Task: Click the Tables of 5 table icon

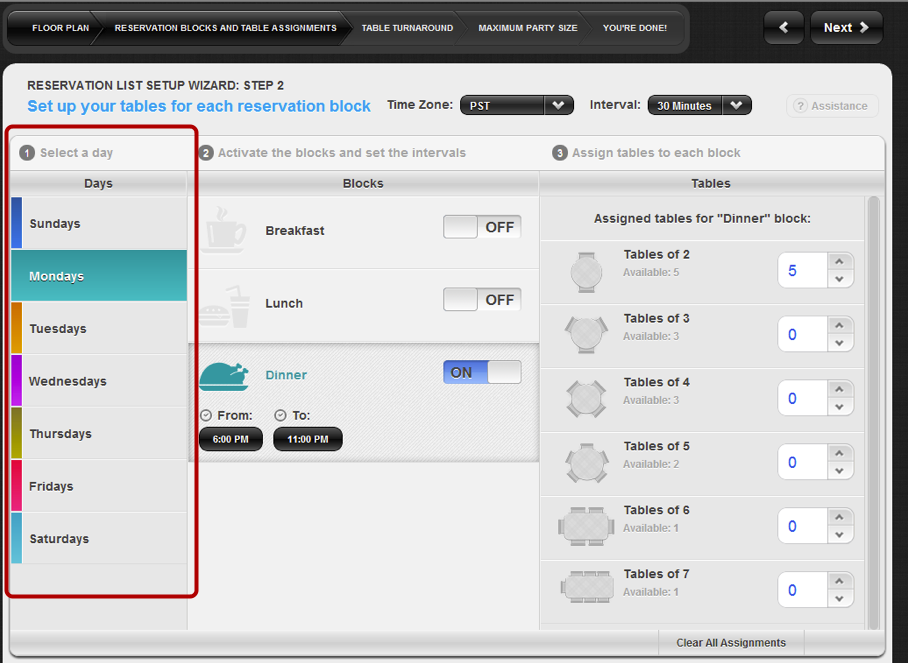Action: (x=587, y=463)
